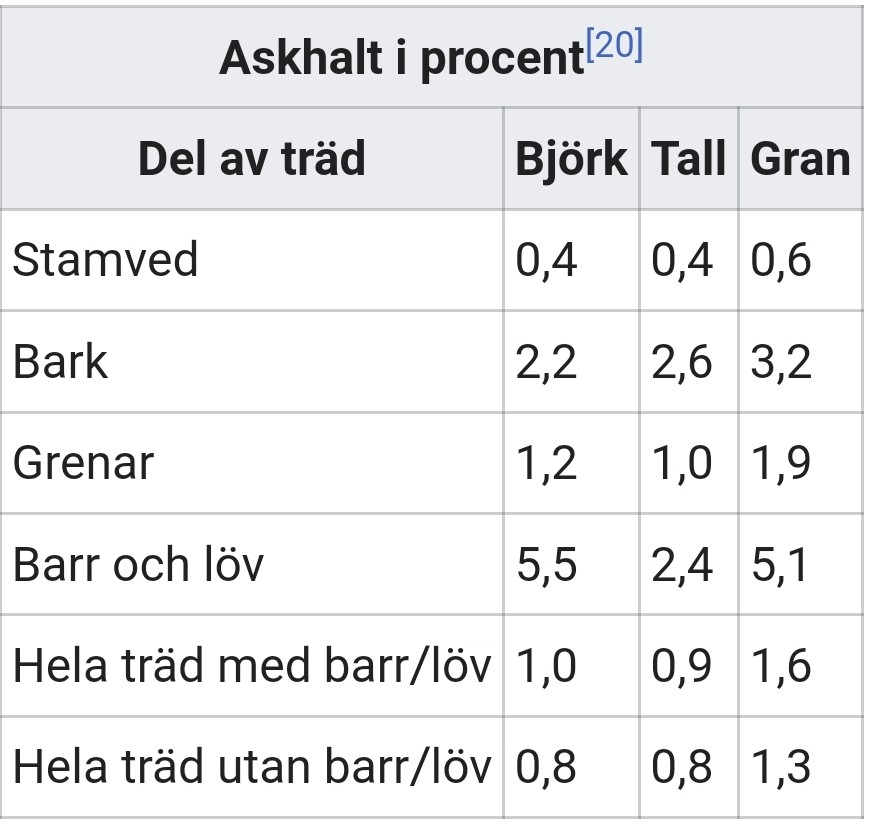Screen dimensions: 872x822
Task: Click the Del av träd column header
Action: 252,160
